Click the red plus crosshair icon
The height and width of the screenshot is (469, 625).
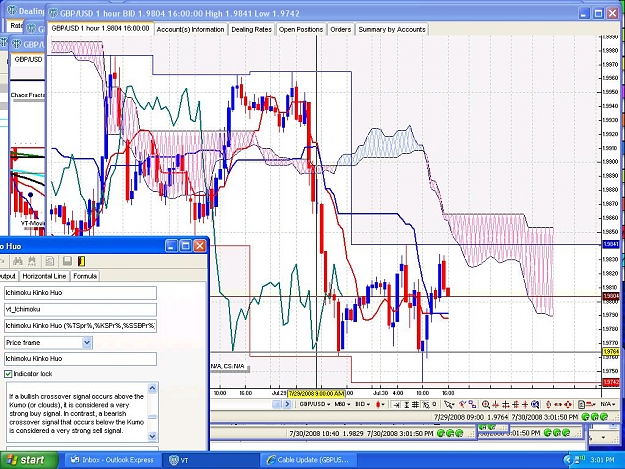click(525, 404)
